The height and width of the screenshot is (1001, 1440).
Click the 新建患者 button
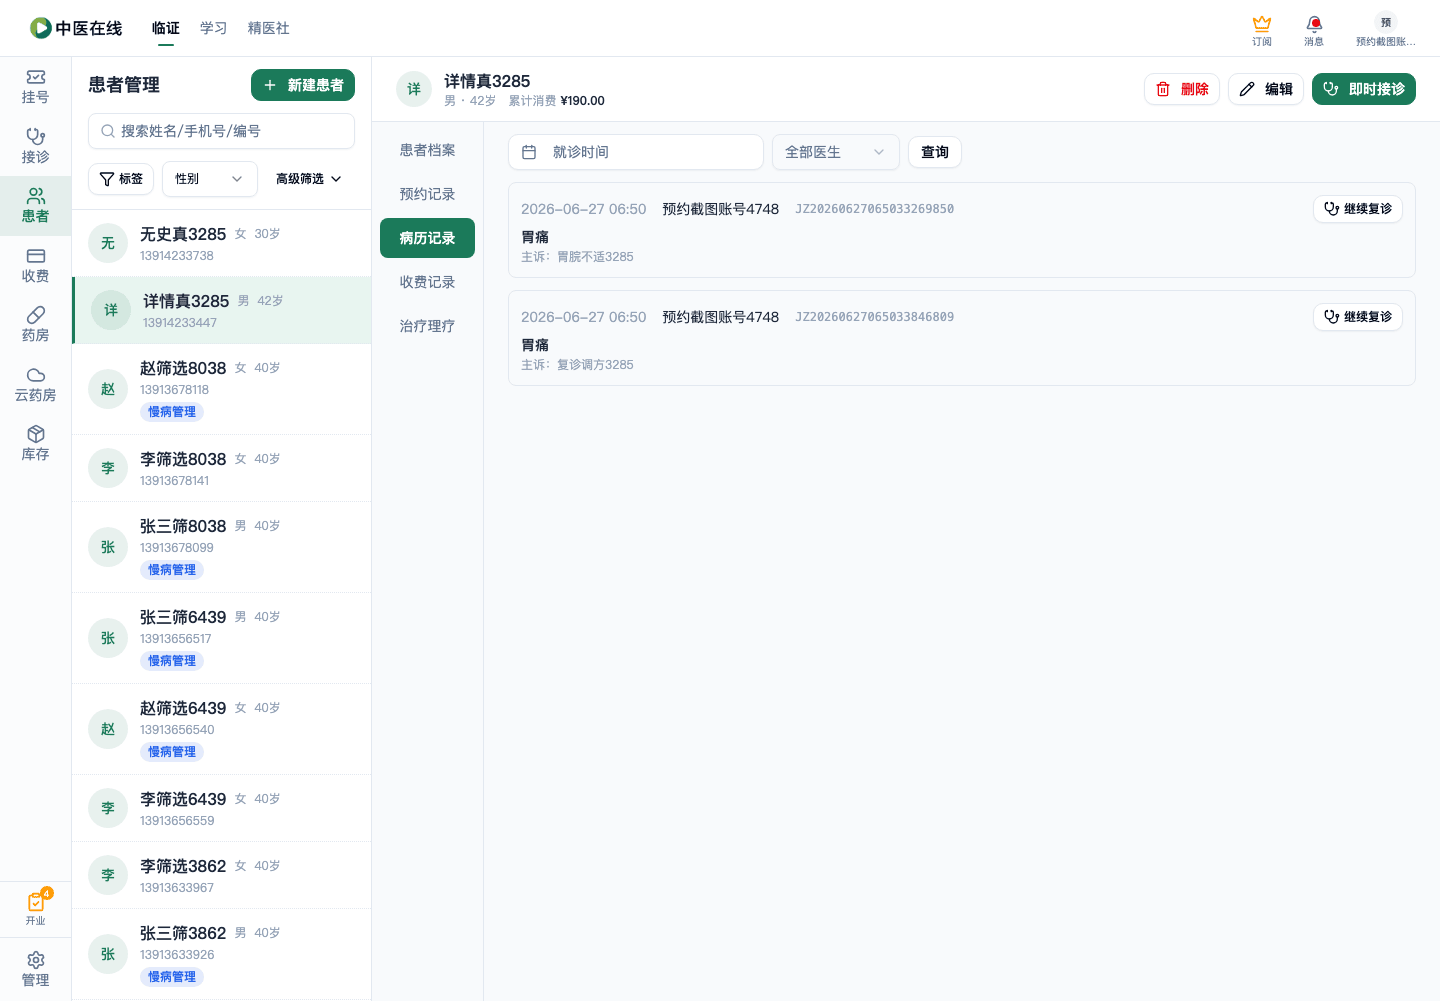[303, 85]
